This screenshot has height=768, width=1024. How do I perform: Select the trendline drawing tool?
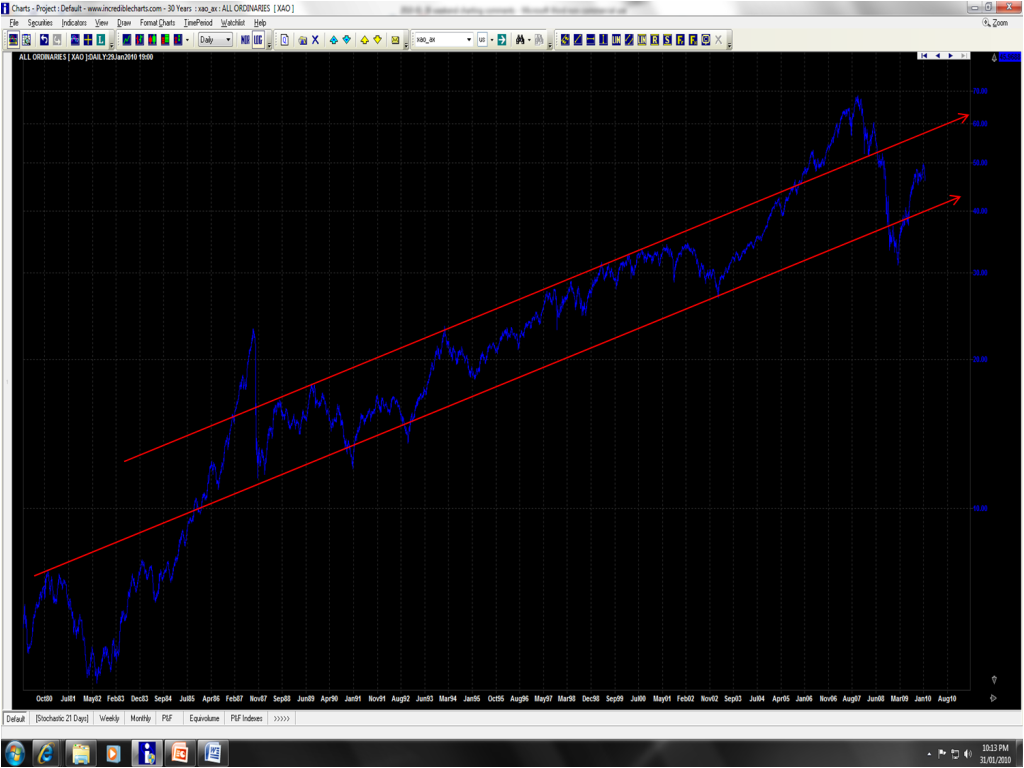[x=578, y=40]
